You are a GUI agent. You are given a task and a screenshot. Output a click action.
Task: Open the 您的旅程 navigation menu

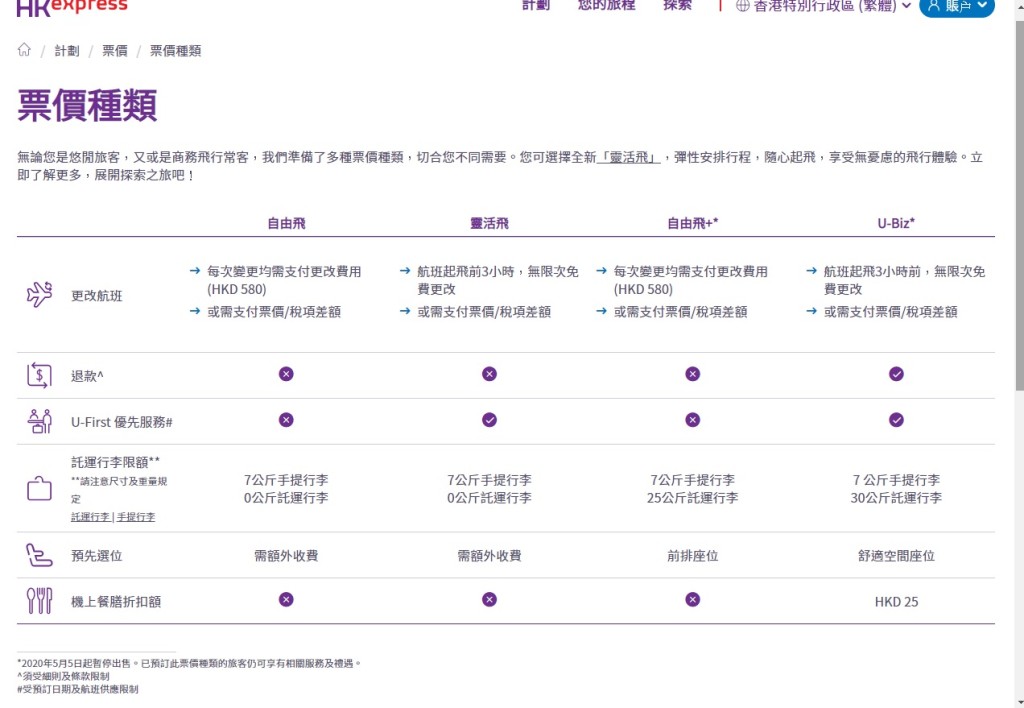point(607,5)
